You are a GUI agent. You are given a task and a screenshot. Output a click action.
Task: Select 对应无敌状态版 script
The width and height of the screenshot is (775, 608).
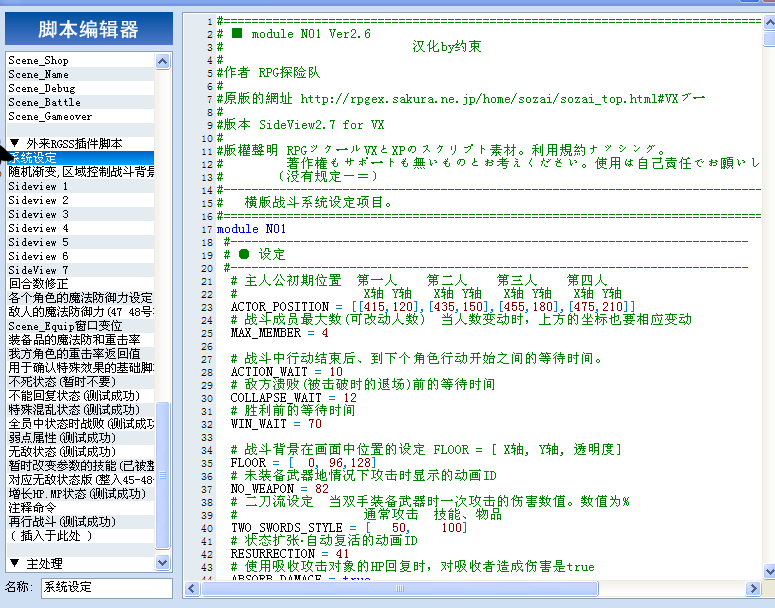[81, 479]
